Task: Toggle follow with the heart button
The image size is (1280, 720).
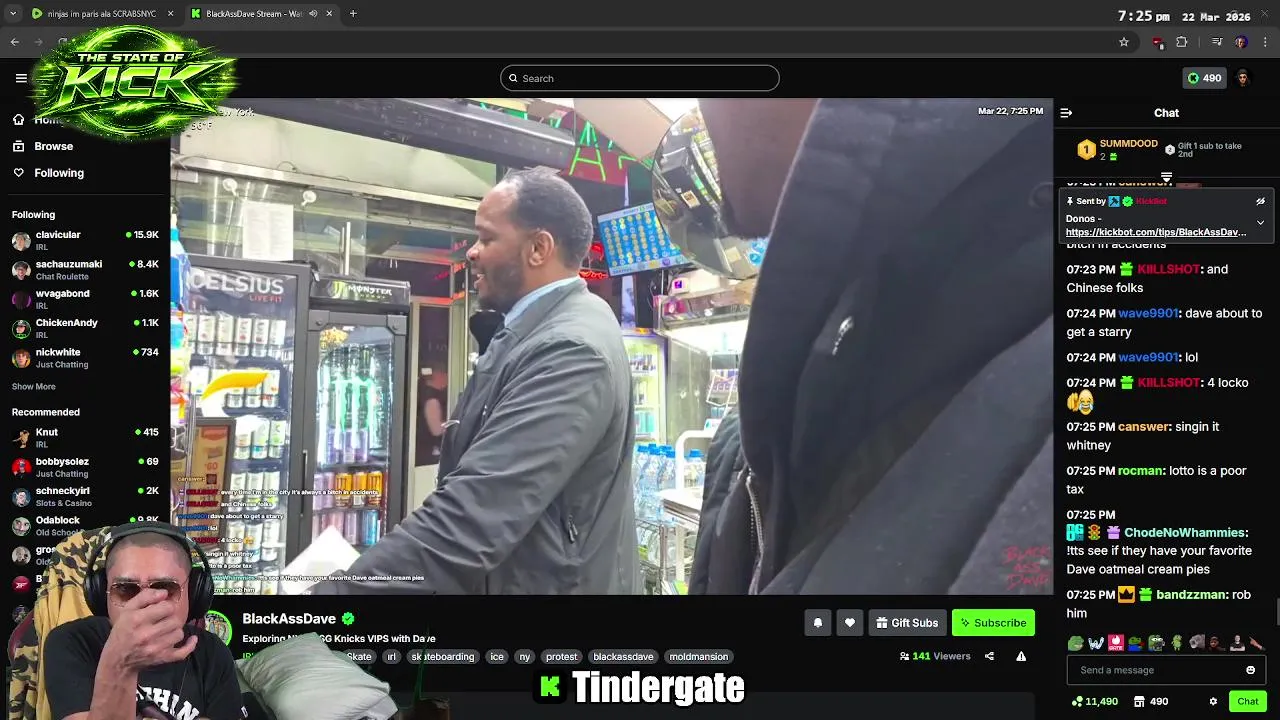Action: tap(850, 623)
